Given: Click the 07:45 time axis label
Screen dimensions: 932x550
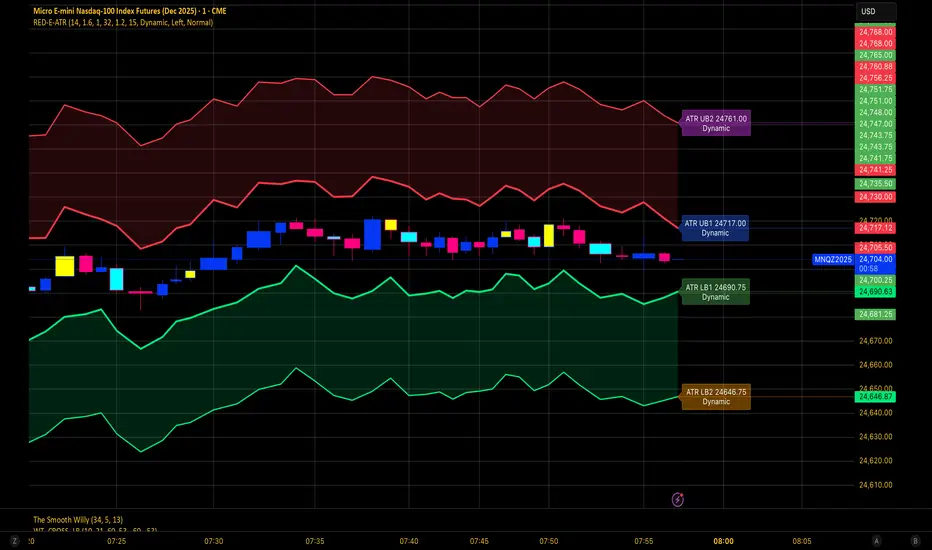Looking at the screenshot, I should [479, 541].
